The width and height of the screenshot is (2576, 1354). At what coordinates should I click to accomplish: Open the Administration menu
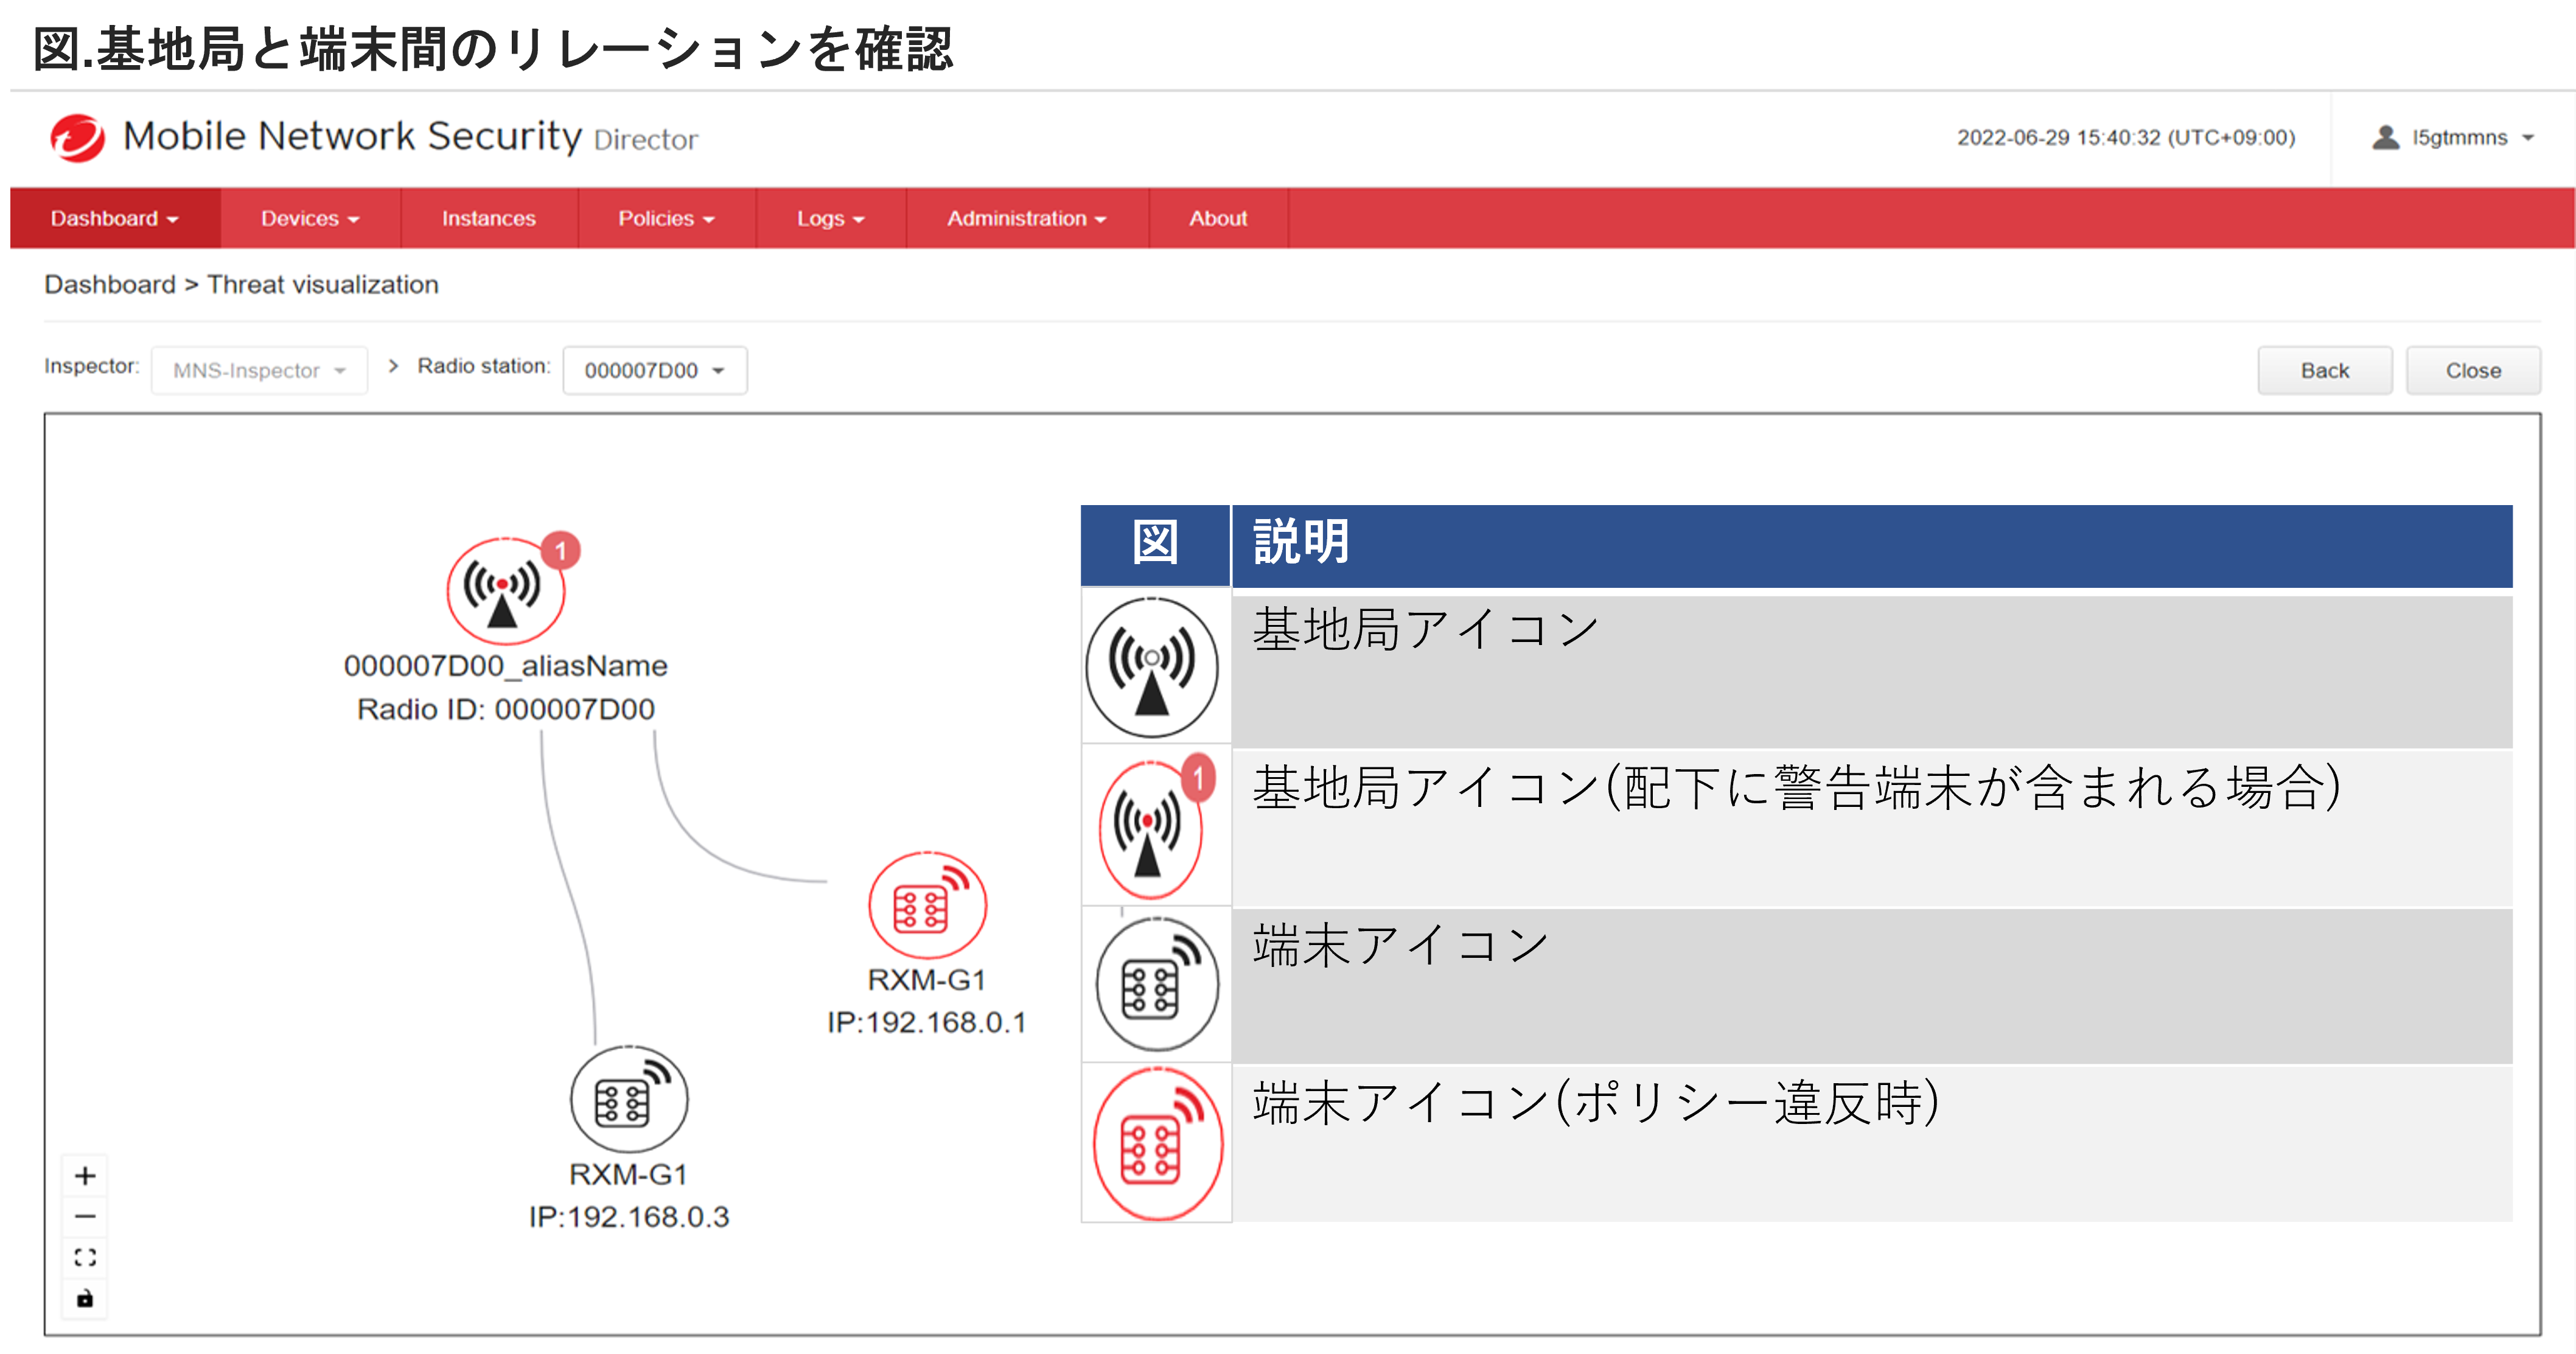coord(1027,218)
